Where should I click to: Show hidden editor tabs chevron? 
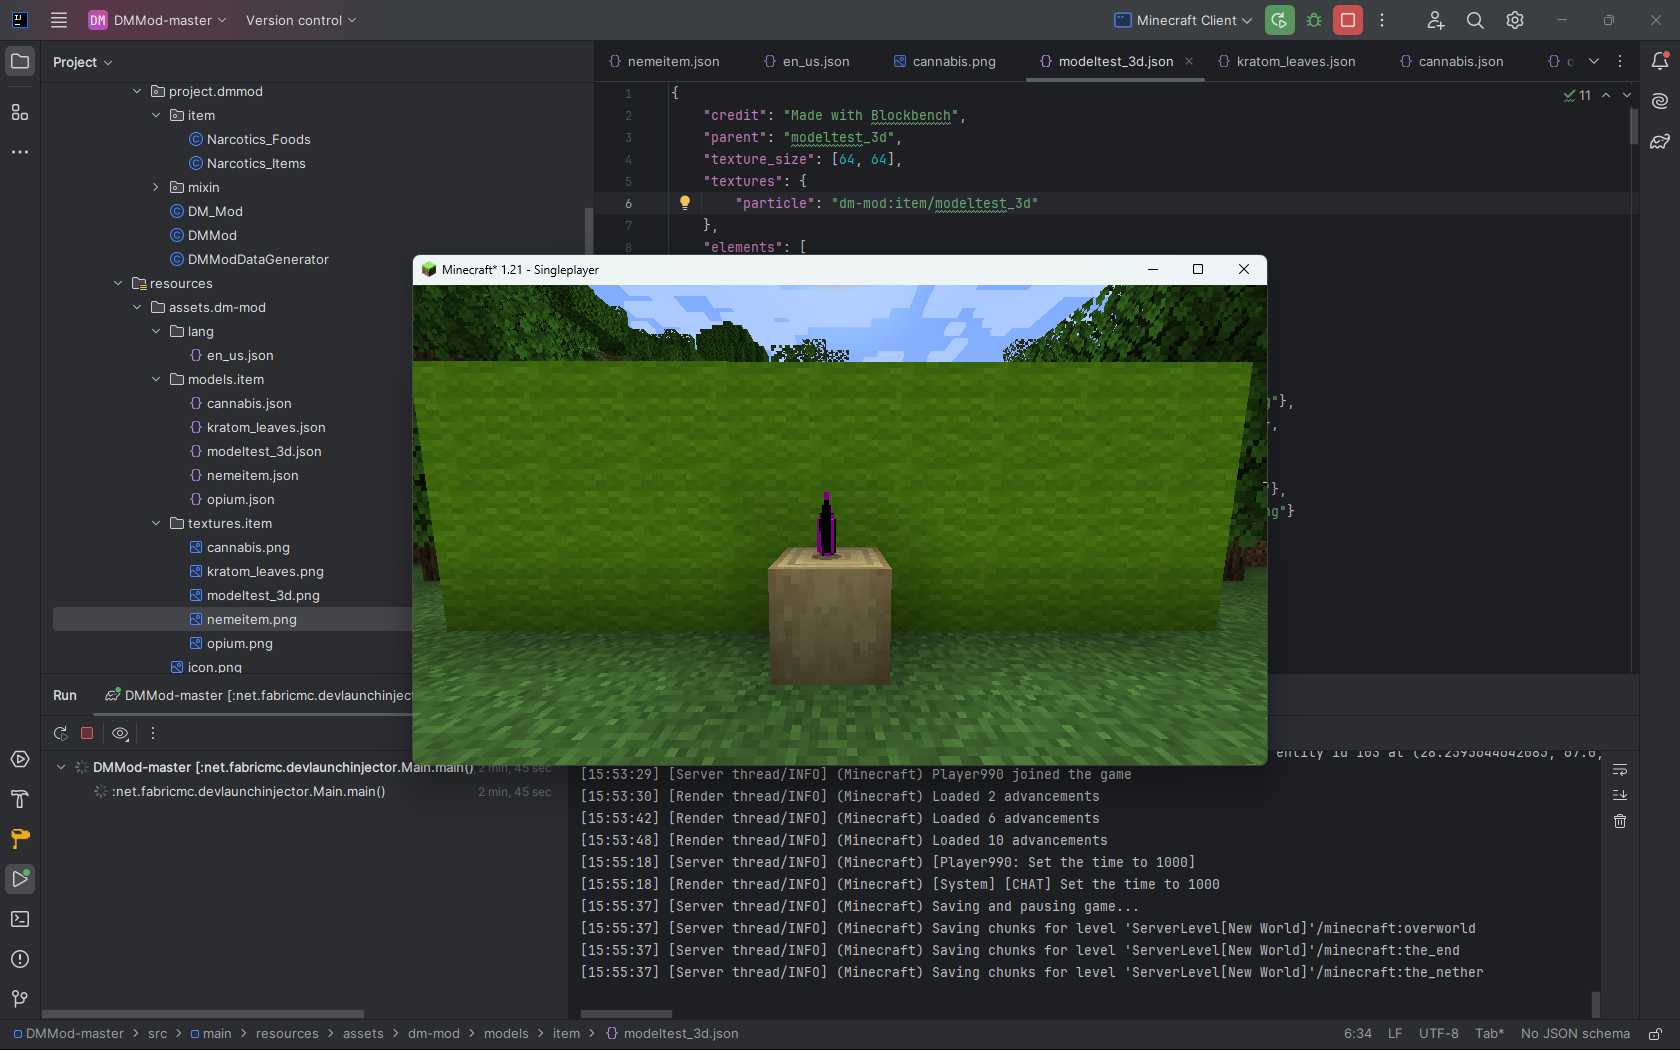[x=1594, y=61]
